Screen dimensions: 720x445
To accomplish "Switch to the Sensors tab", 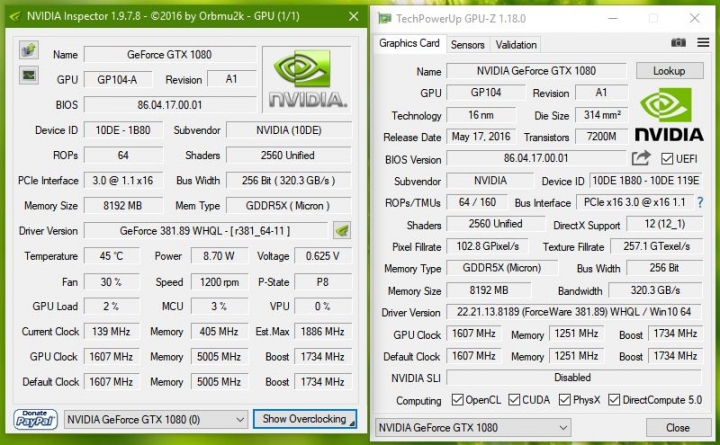I will tap(467, 45).
